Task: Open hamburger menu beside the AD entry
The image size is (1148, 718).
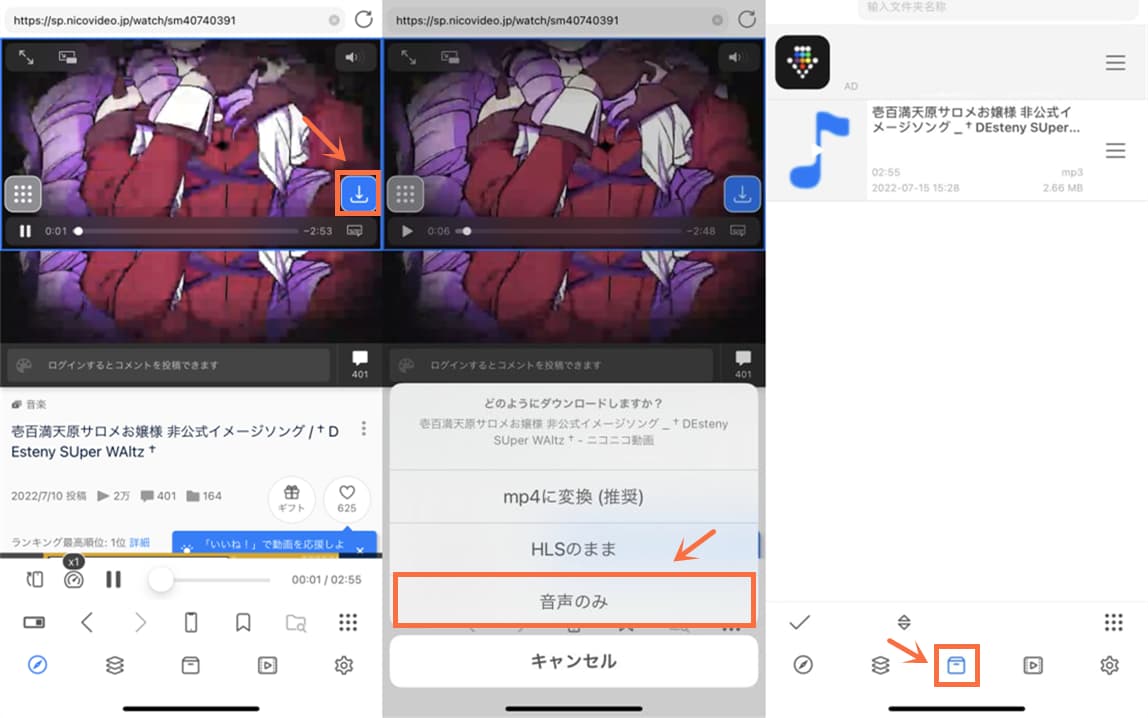Action: [x=1115, y=63]
